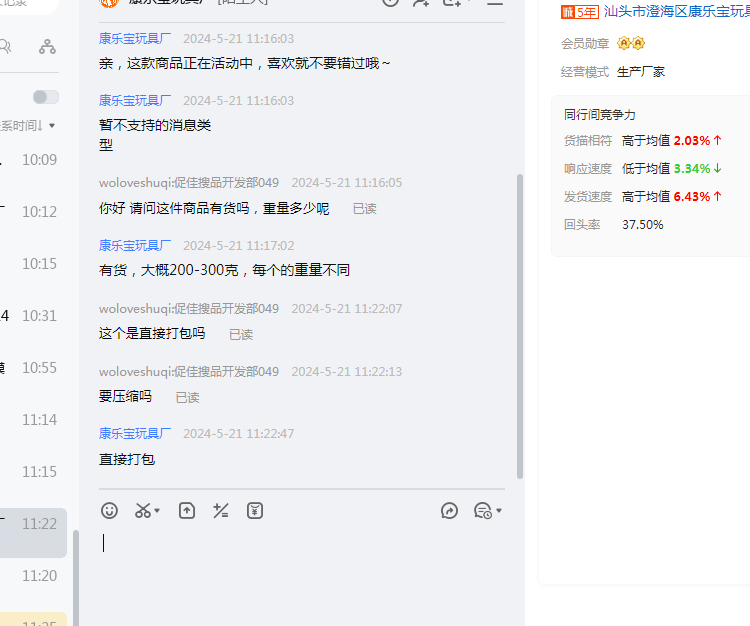Select the highlighted conversation timed 11:22
The height and width of the screenshot is (626, 750).
coord(33,533)
